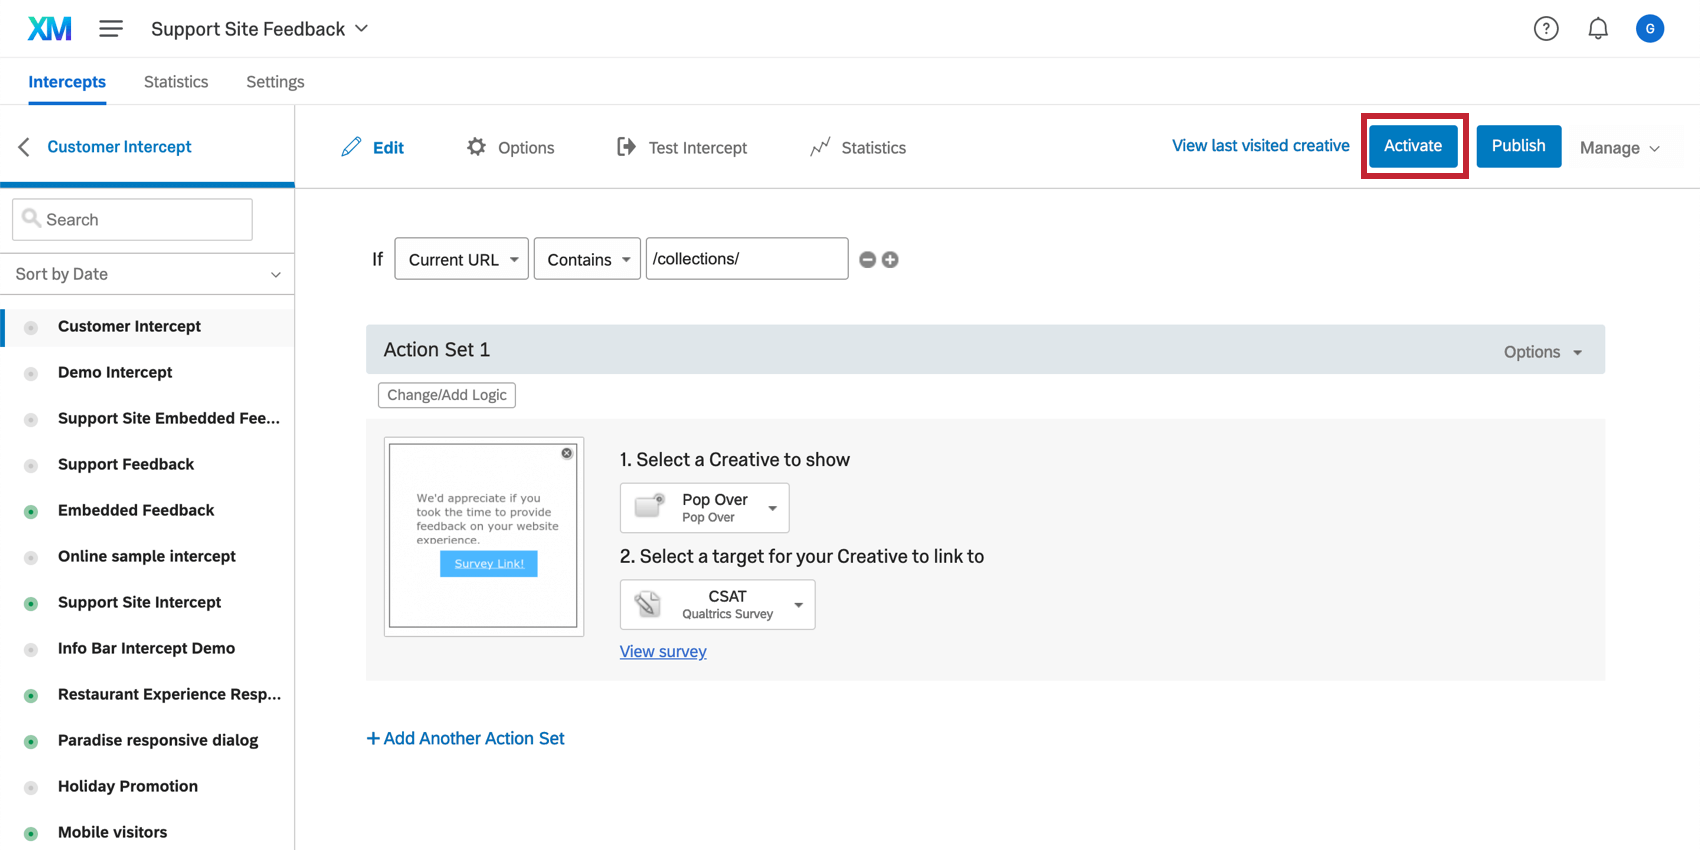Open the notifications bell

(x=1598, y=29)
